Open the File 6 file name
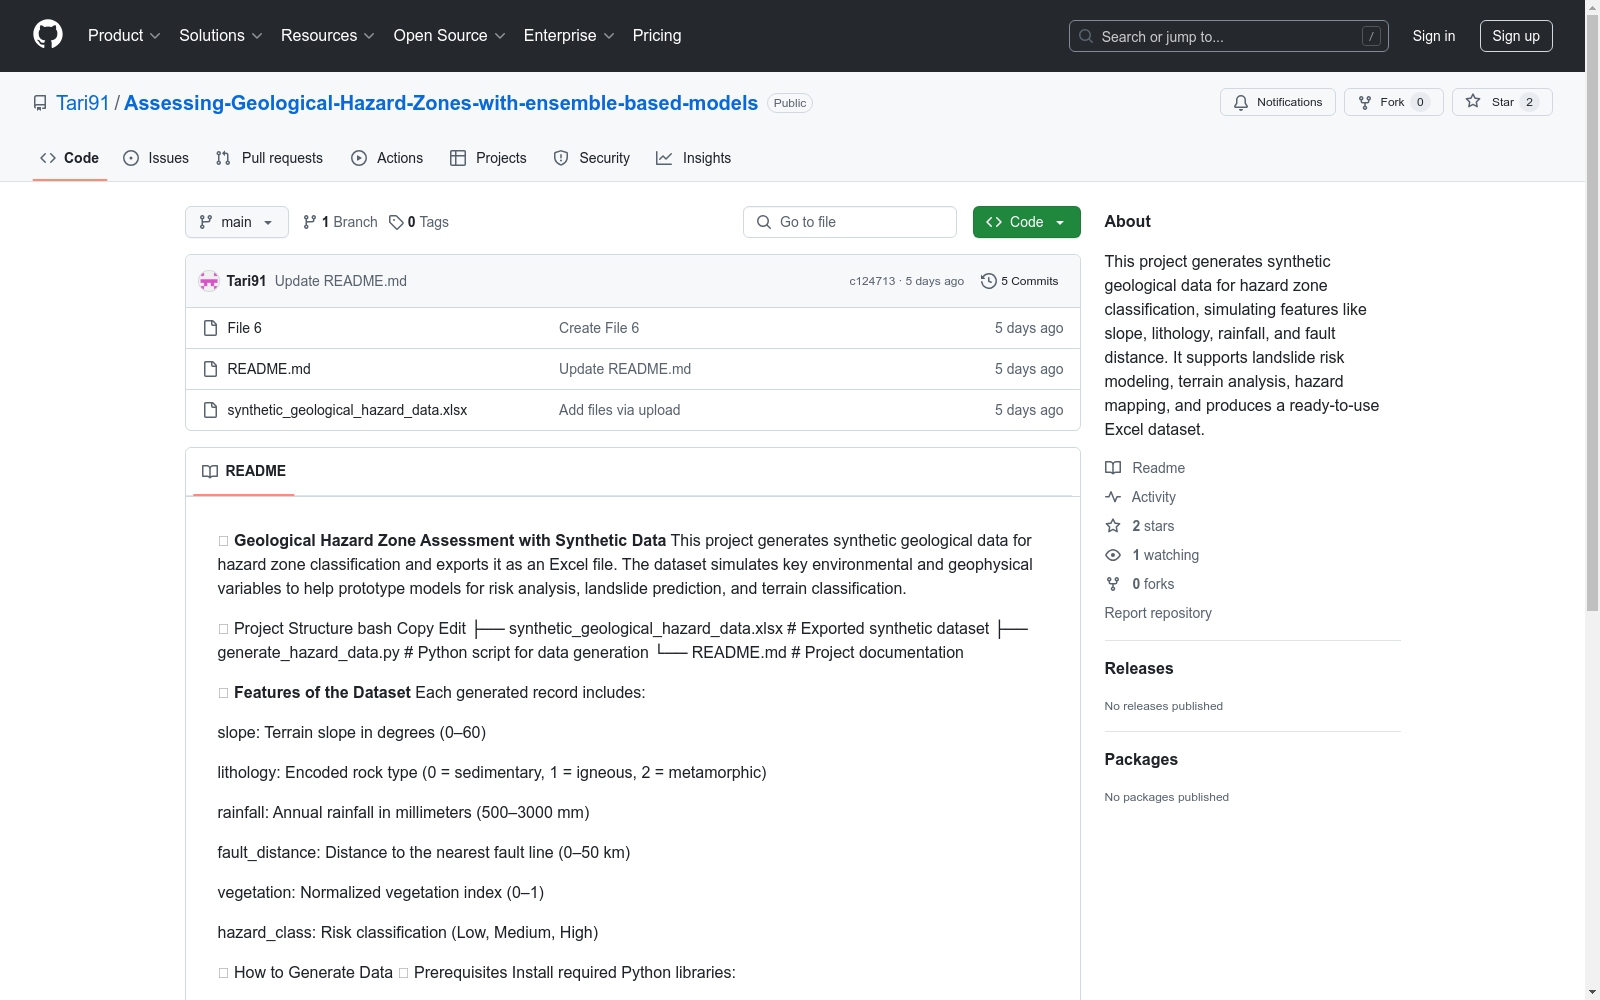The height and width of the screenshot is (1000, 1600). tap(244, 328)
